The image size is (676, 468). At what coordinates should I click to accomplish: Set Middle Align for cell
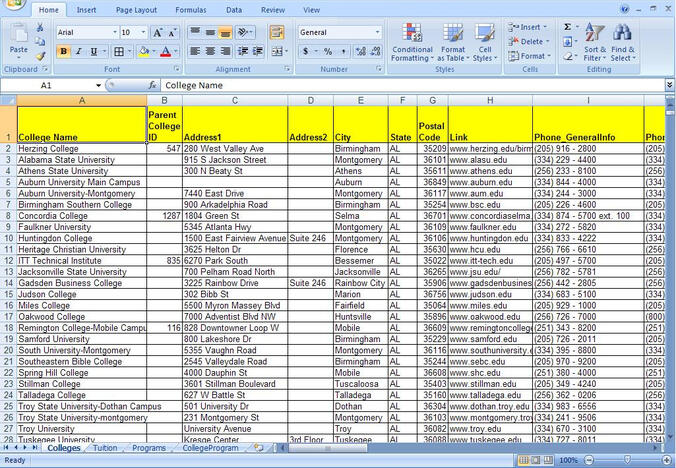click(210, 32)
